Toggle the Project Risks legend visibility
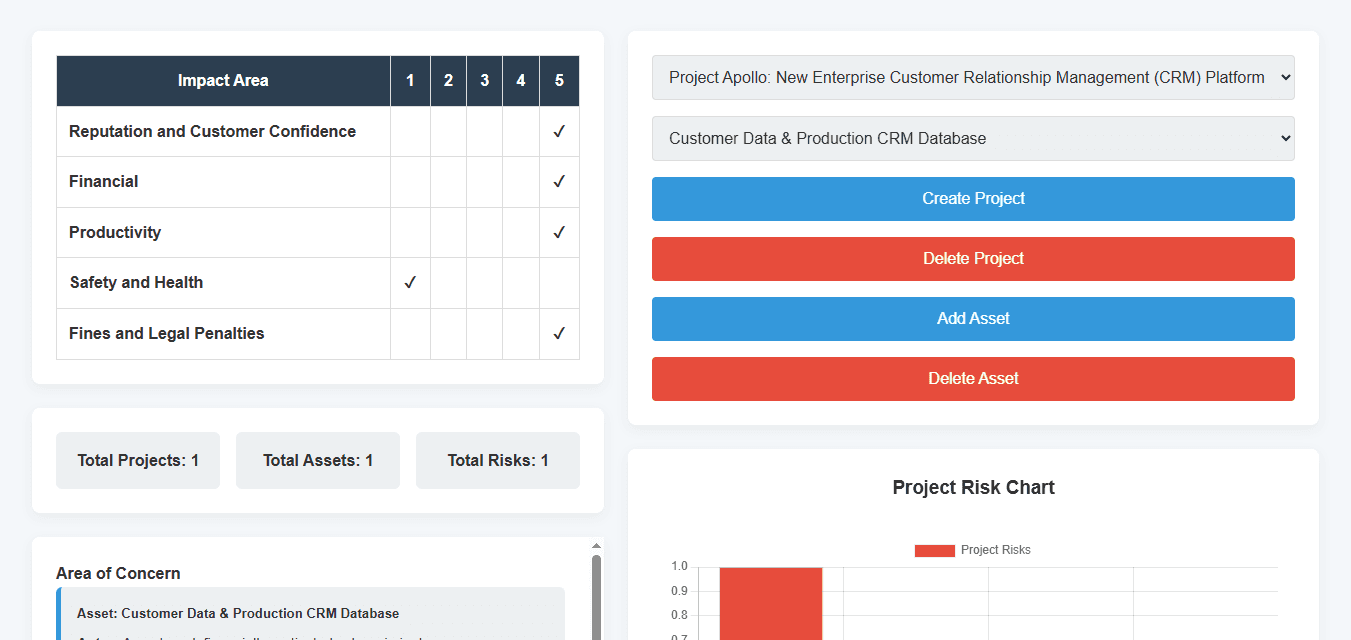Viewport: 1351px width, 640px height. (x=974, y=550)
